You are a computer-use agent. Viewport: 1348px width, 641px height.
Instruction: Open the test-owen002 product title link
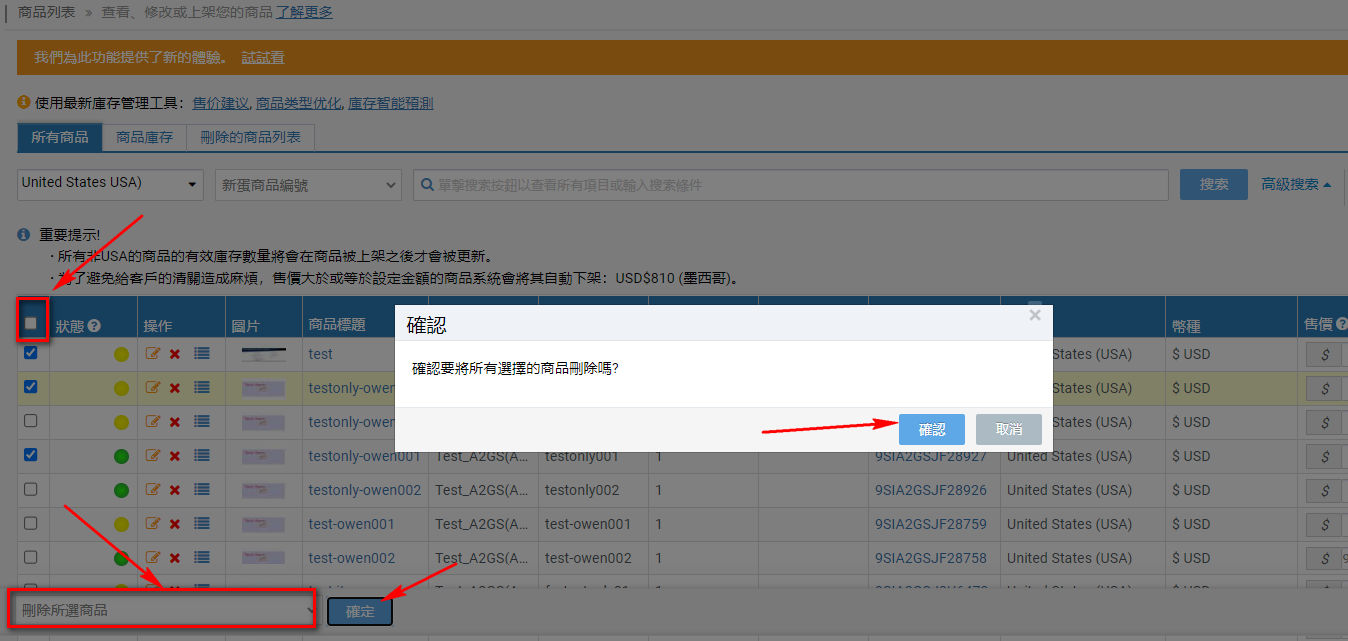[x=352, y=558]
